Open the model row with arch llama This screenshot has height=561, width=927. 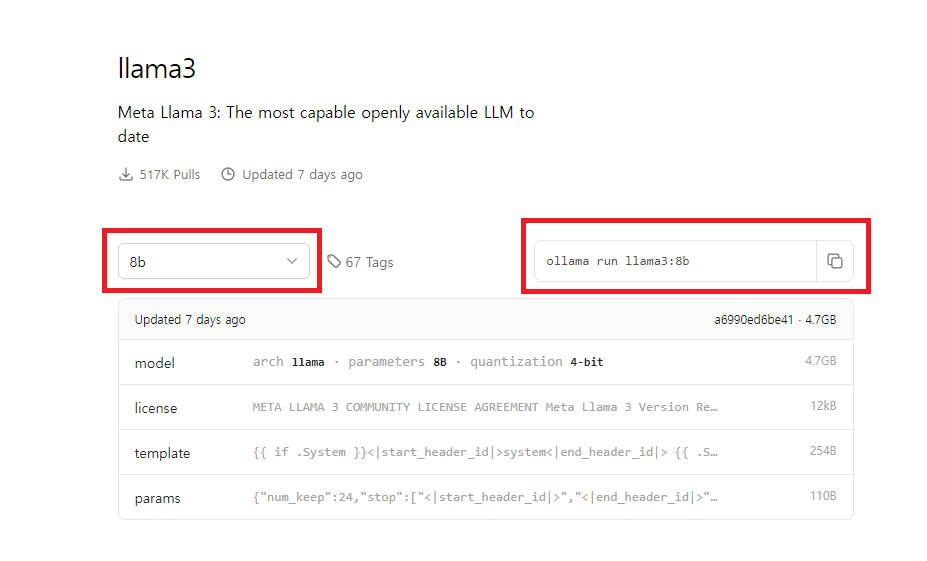pos(485,362)
